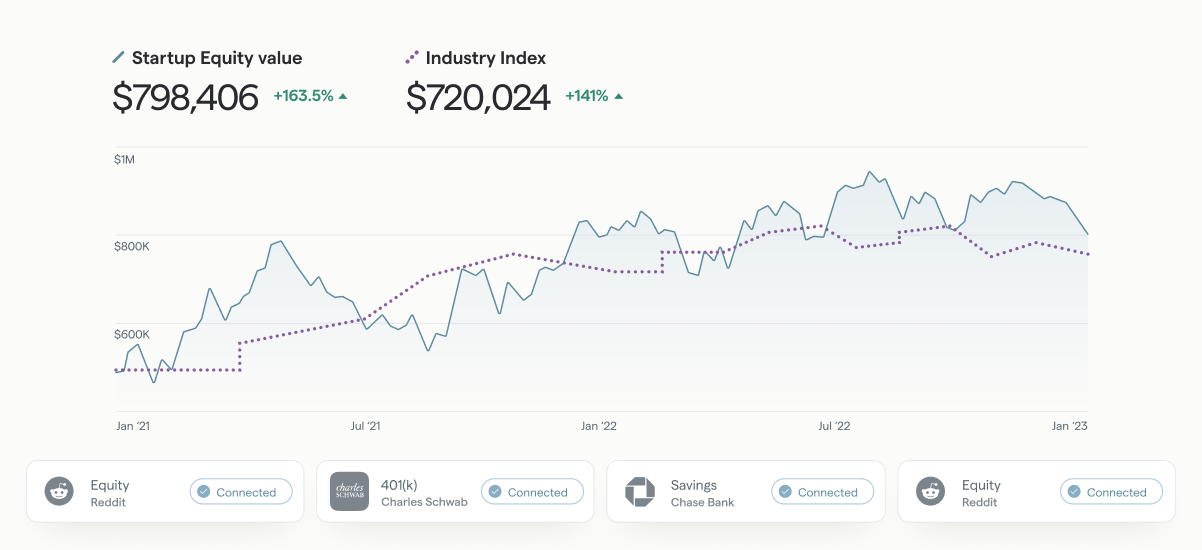
Task: Click the Chase Bank logo
Action: pyautogui.click(x=639, y=491)
